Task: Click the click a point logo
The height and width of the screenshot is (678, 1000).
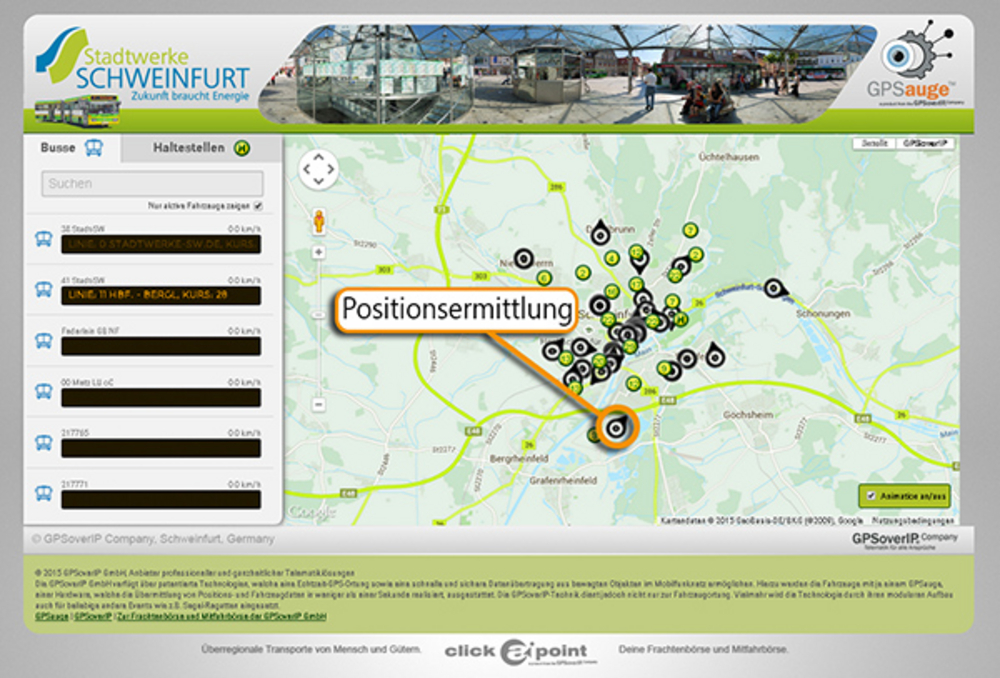Action: coord(518,652)
